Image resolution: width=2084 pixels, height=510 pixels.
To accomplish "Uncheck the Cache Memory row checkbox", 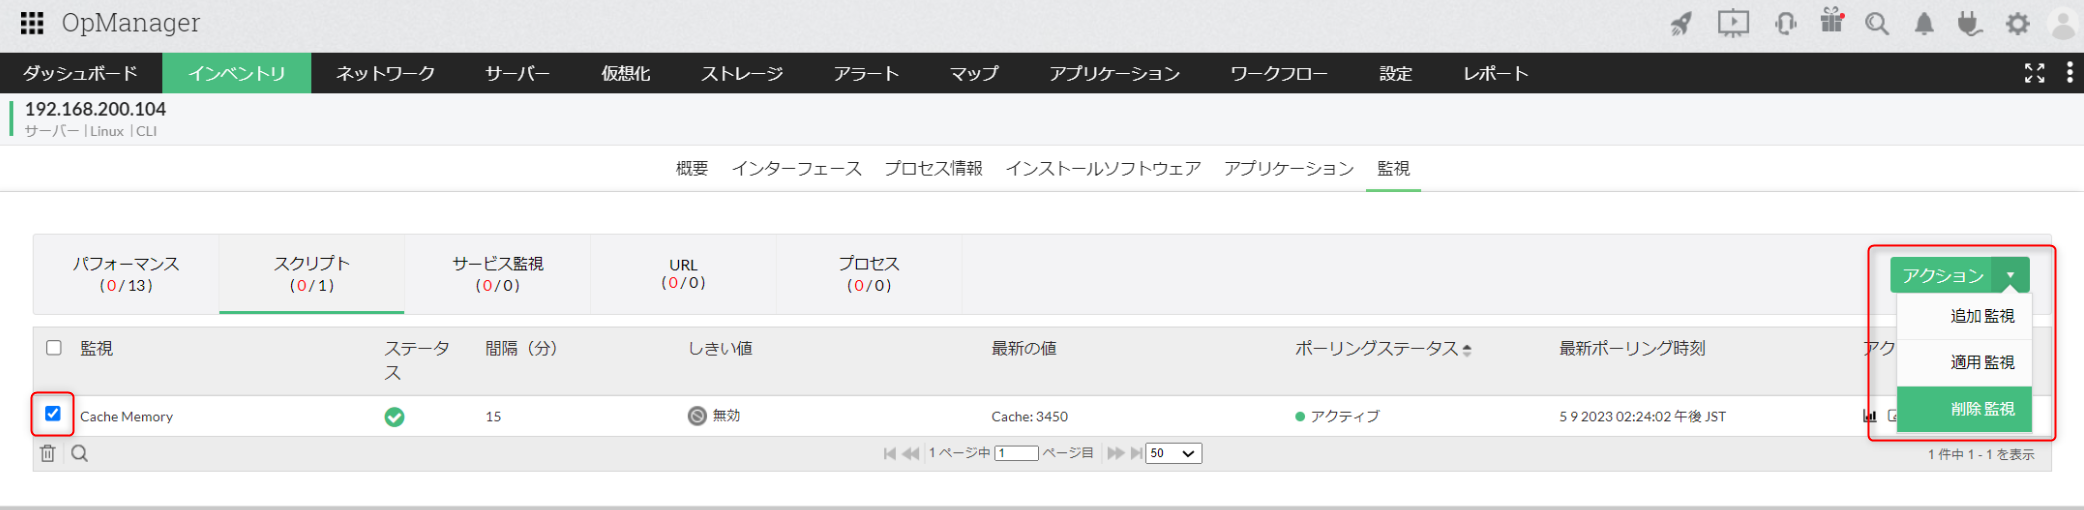I will [x=53, y=414].
